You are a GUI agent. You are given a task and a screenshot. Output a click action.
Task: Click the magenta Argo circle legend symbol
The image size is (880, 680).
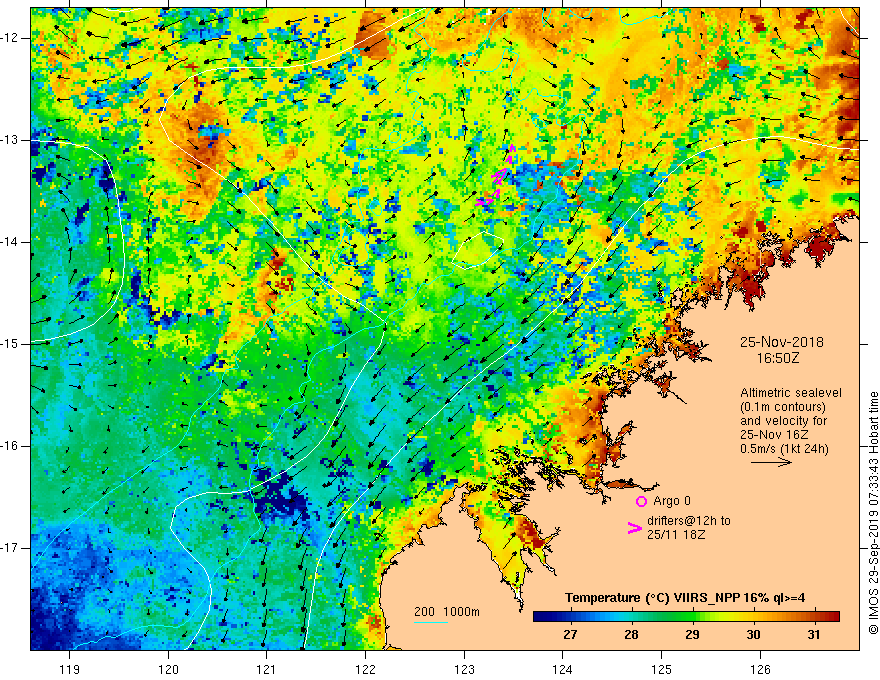click(641, 501)
